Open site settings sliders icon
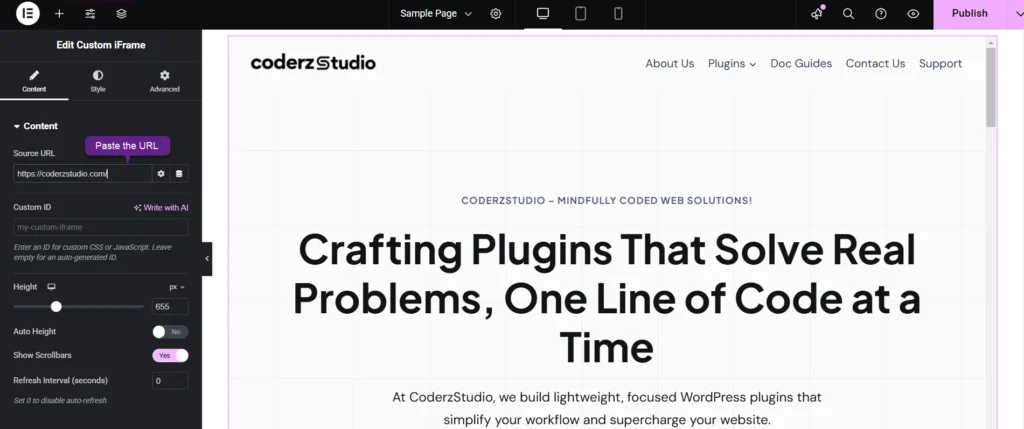The width and height of the screenshot is (1024, 429). click(x=90, y=14)
